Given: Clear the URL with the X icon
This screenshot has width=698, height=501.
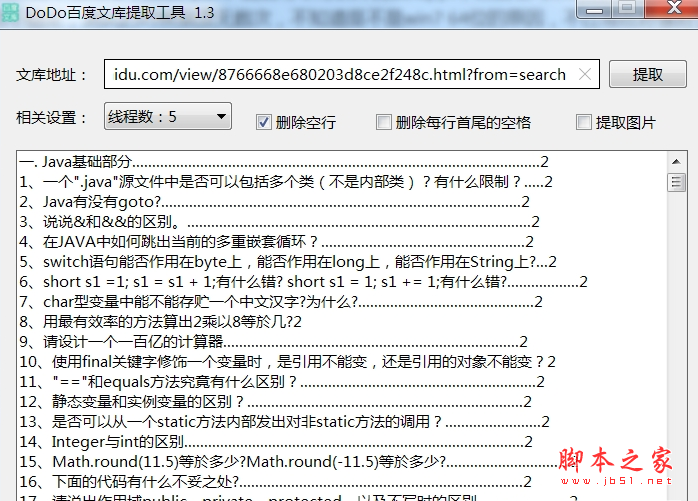Looking at the screenshot, I should click(585, 74).
